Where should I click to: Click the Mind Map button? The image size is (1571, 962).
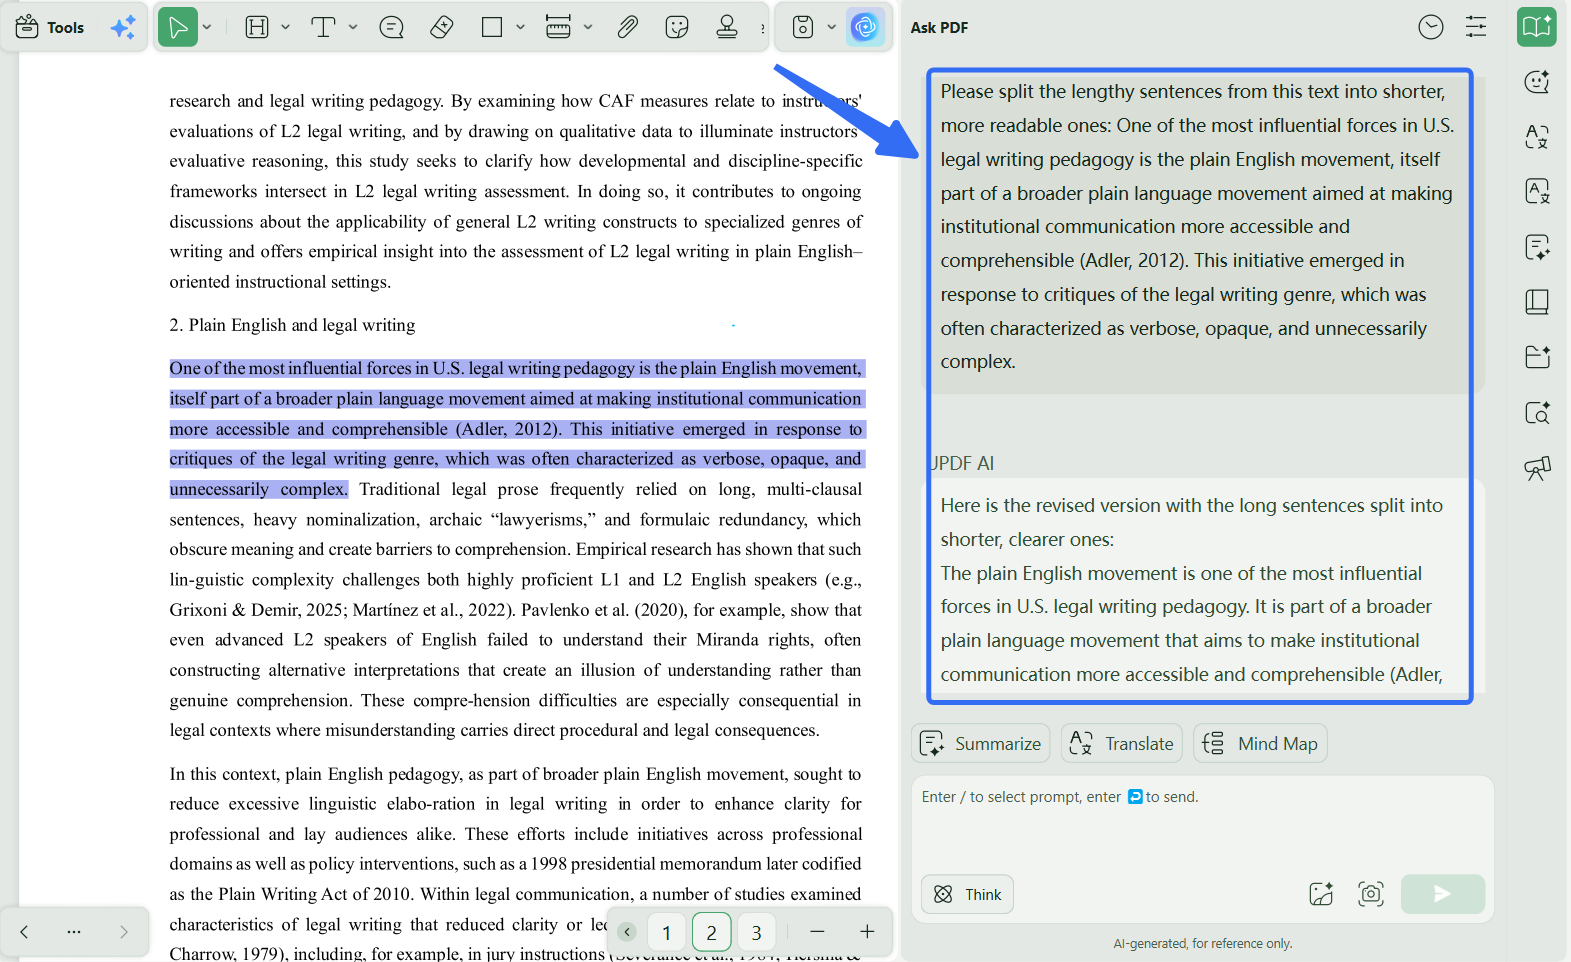click(1260, 743)
